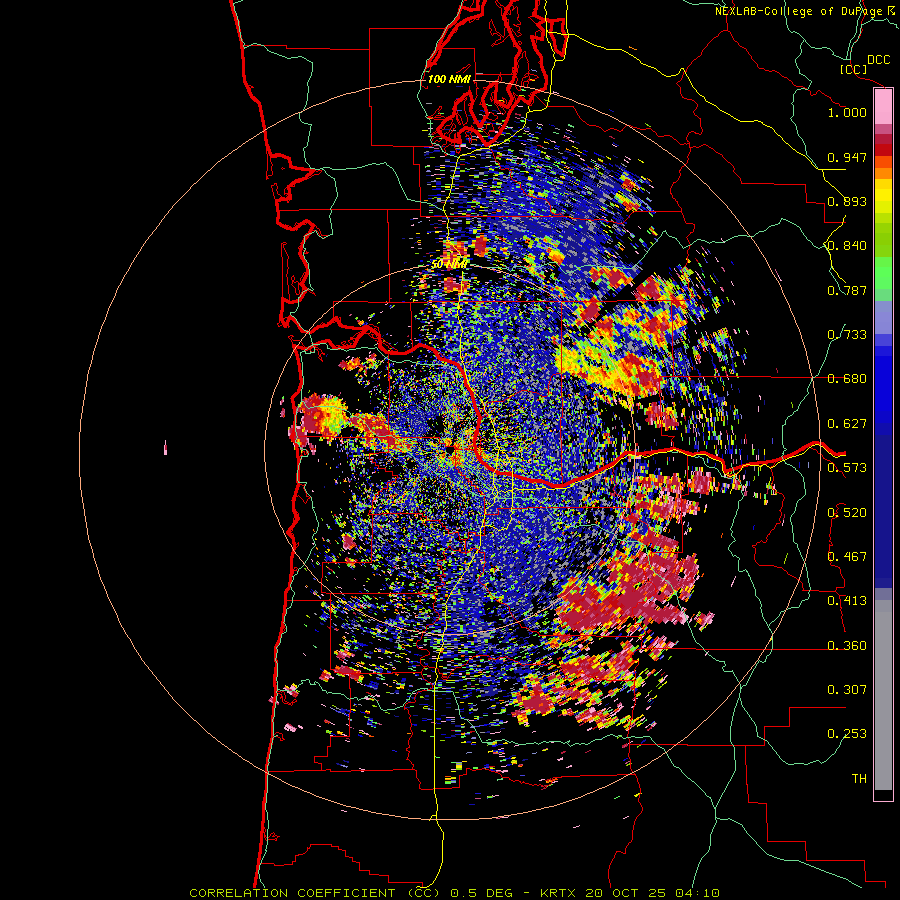Click the isolated pink echo over the ocean
The height and width of the screenshot is (900, 900).
166,448
